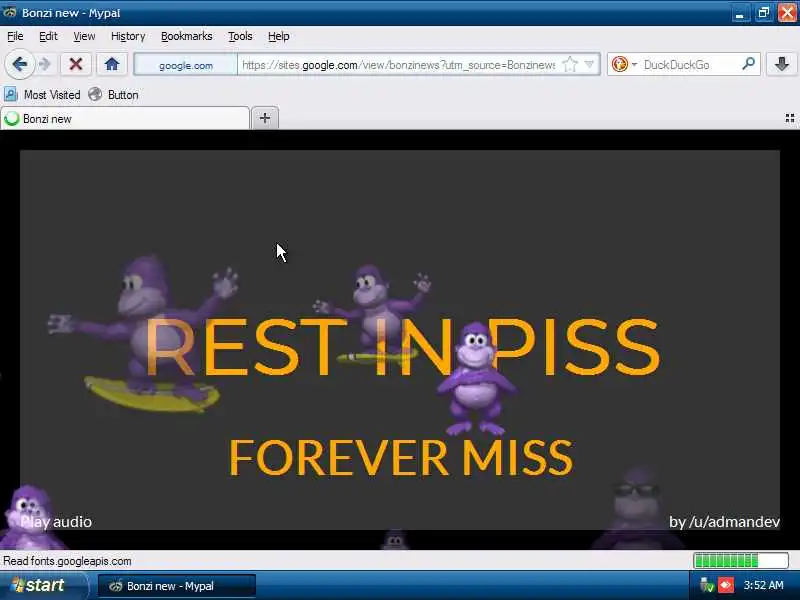
Task: Click the Button bookmark in bookmarks toolbar
Action: pos(113,95)
